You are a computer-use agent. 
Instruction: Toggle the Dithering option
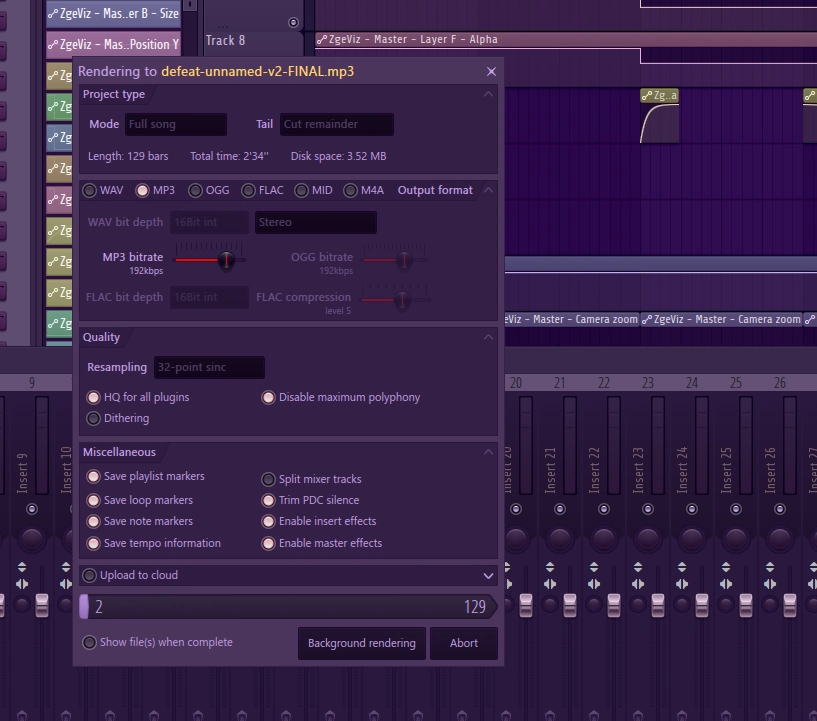tap(94, 418)
